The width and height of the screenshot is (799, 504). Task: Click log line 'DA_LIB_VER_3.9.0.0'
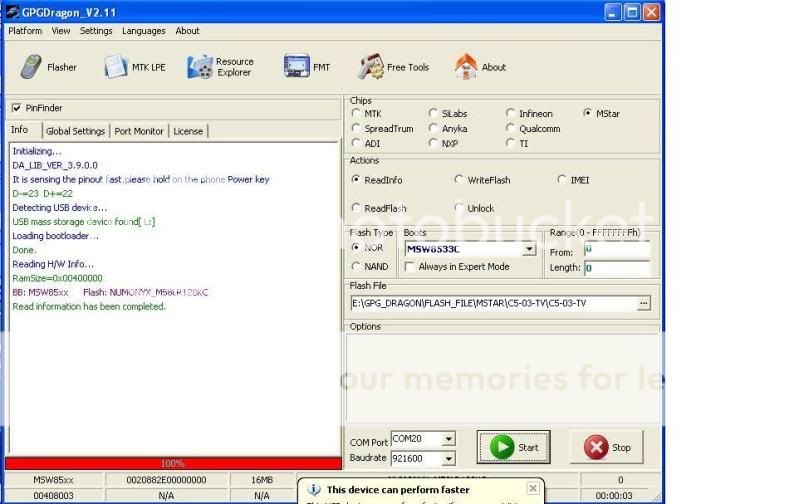[55, 165]
